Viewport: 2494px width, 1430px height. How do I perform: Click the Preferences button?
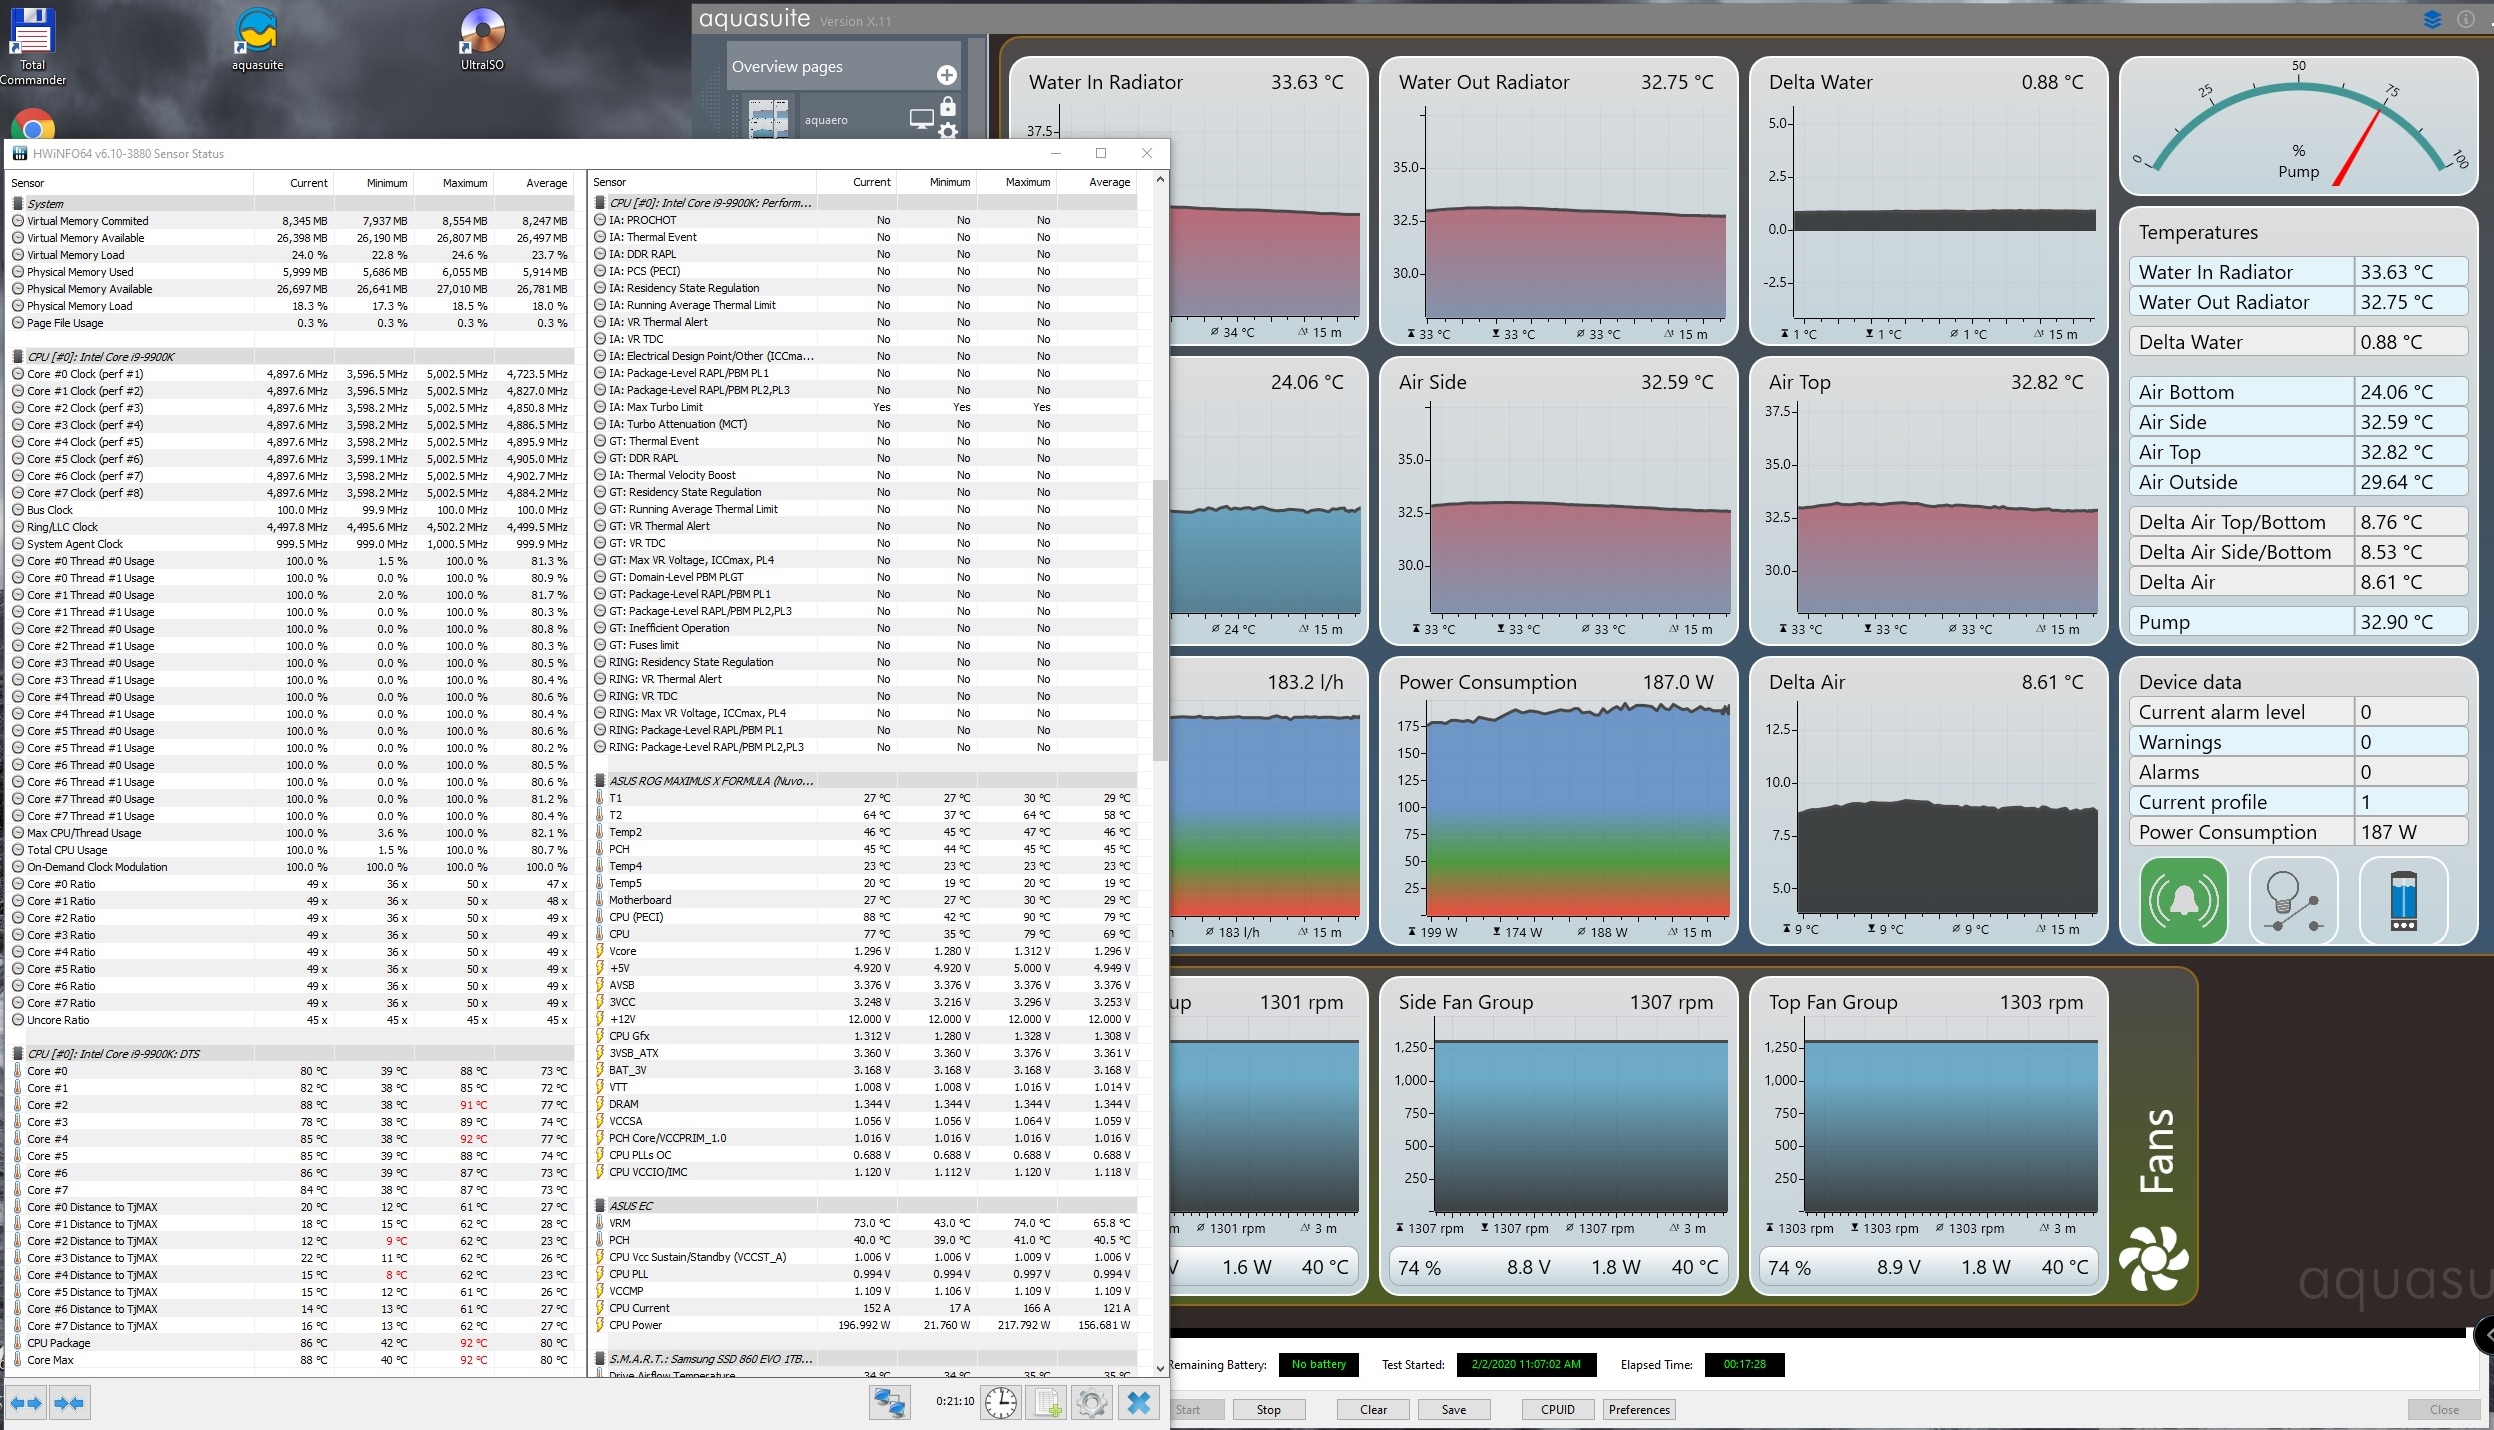pos(1639,1410)
